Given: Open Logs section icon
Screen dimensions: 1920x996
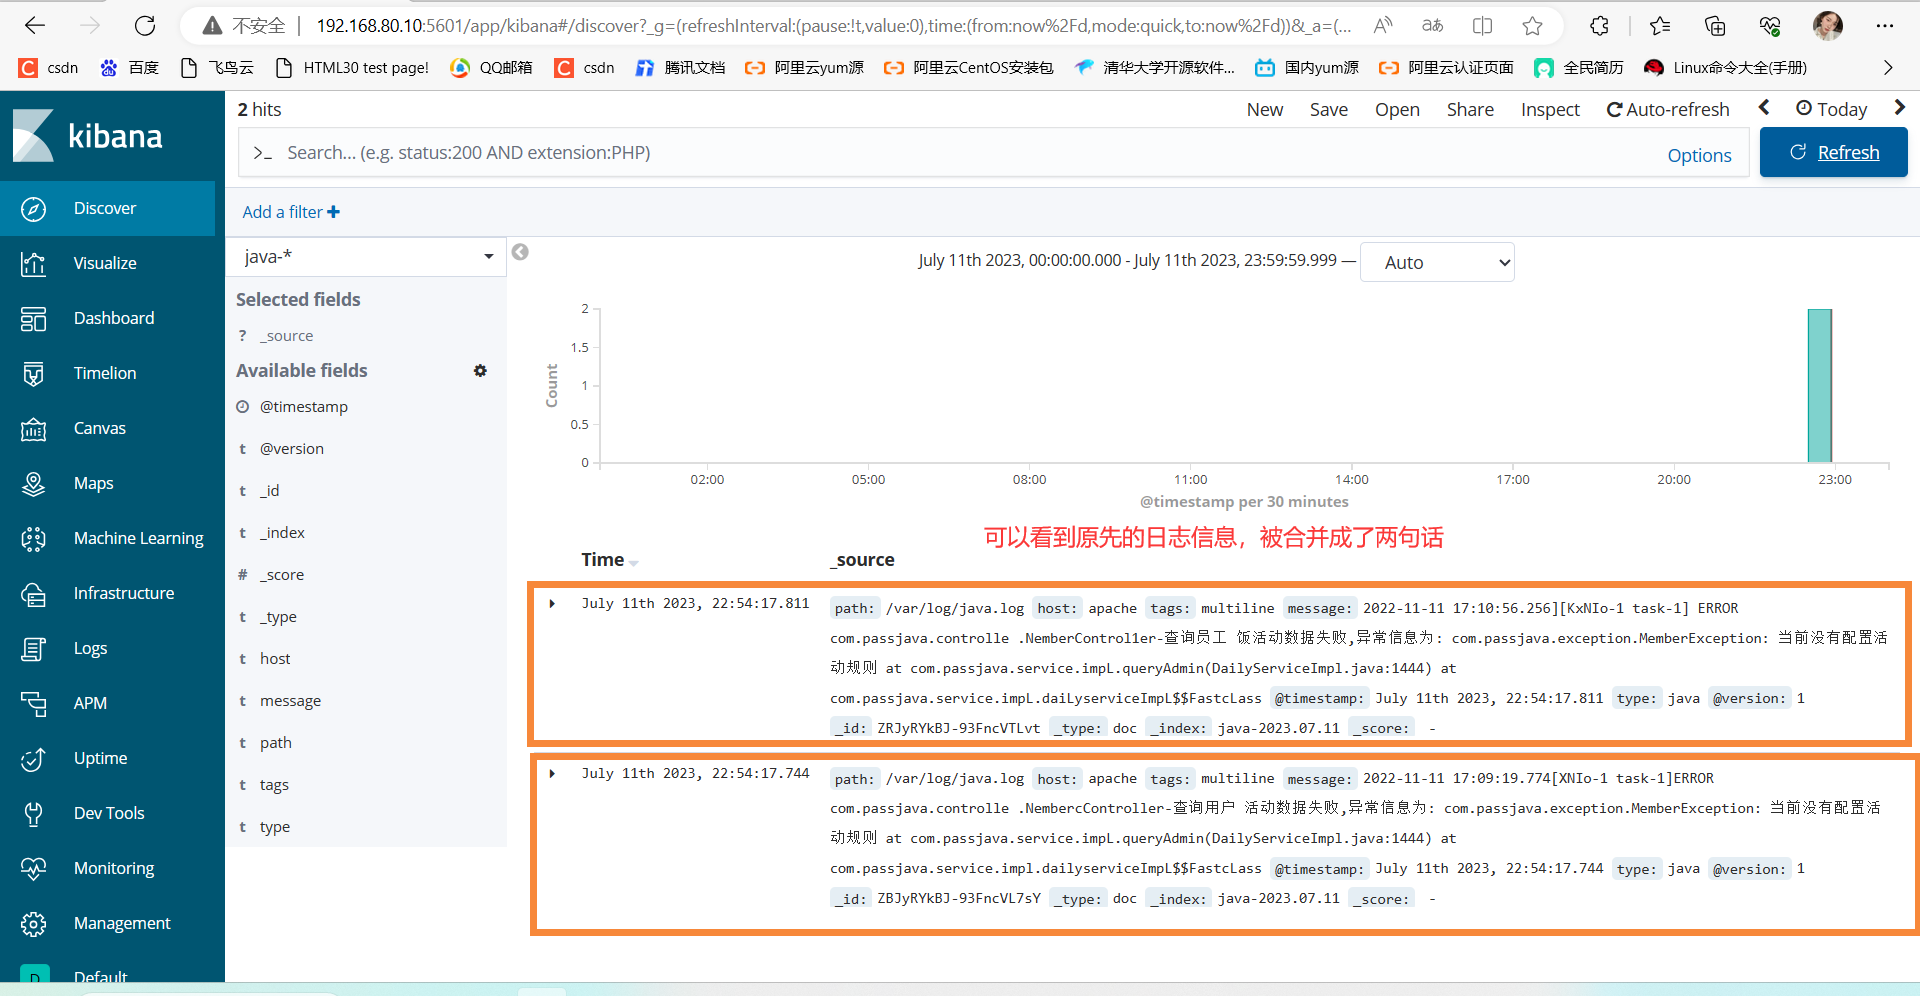Looking at the screenshot, I should click(33, 648).
